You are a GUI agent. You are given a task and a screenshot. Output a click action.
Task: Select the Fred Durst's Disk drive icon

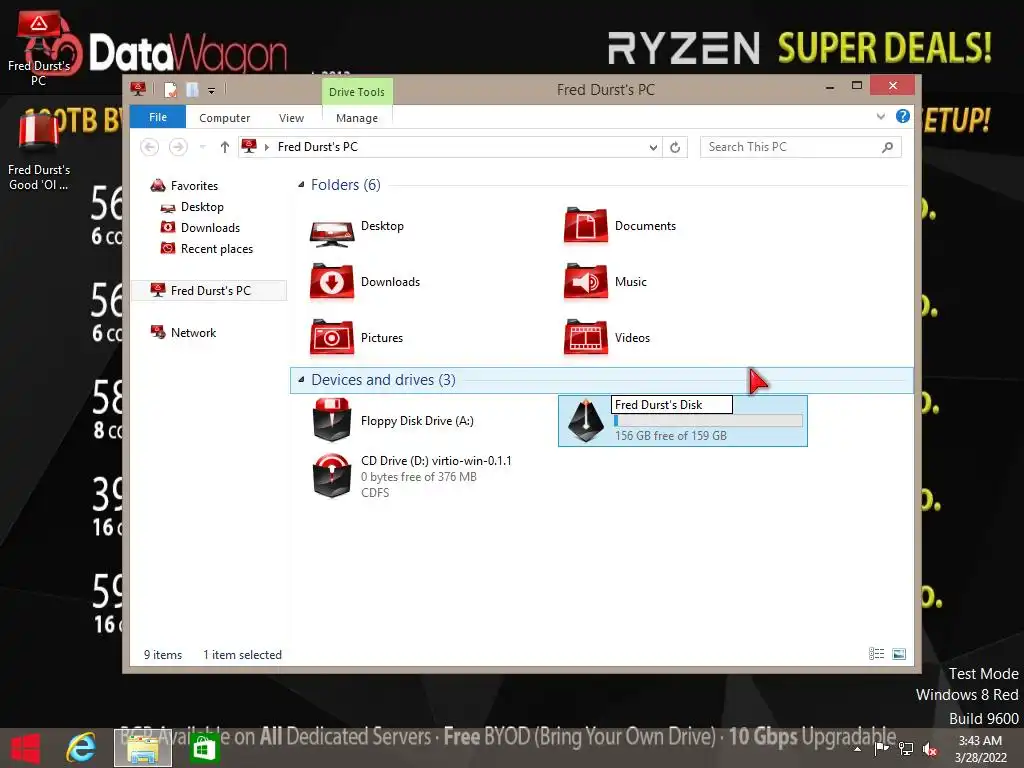[586, 421]
